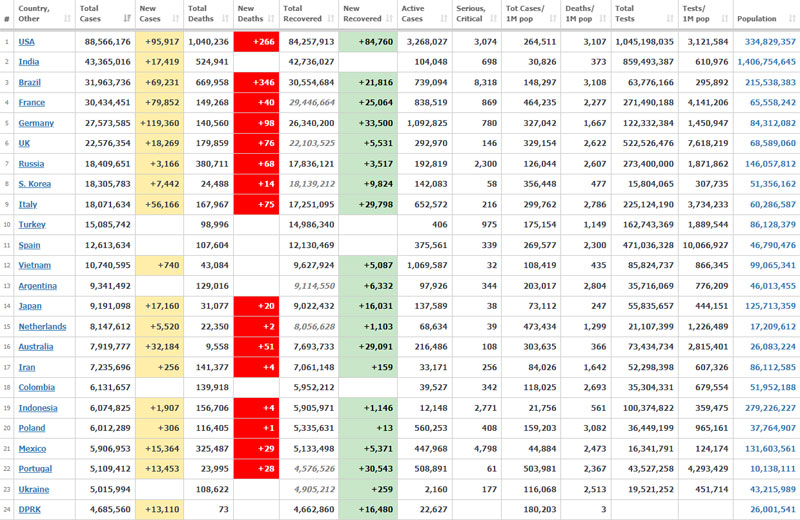
Task: Open the Turkey country link
Action: (32, 225)
